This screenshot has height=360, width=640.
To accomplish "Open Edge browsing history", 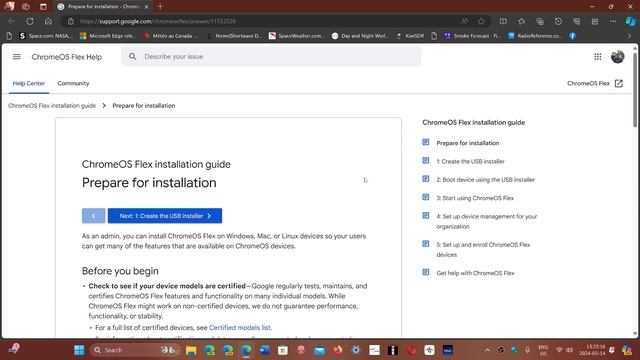I will 558,21.
